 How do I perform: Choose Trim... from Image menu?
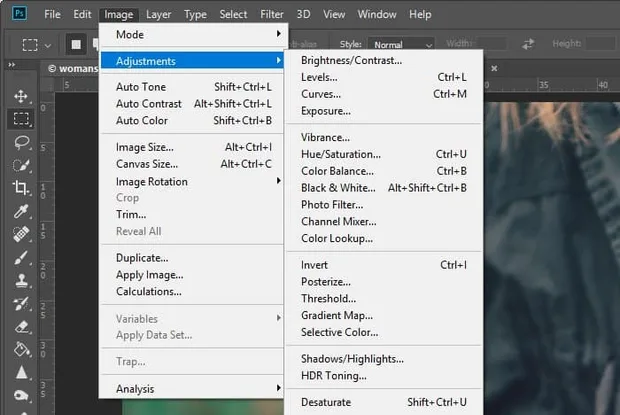[193, 214]
